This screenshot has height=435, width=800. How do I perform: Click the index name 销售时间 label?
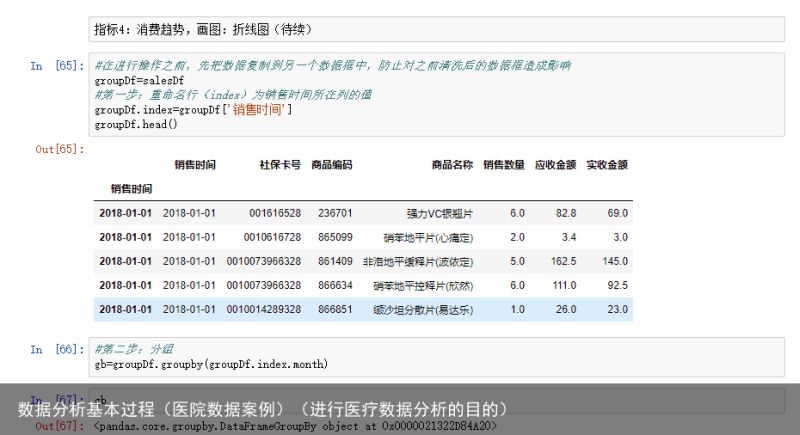[x=131, y=189]
